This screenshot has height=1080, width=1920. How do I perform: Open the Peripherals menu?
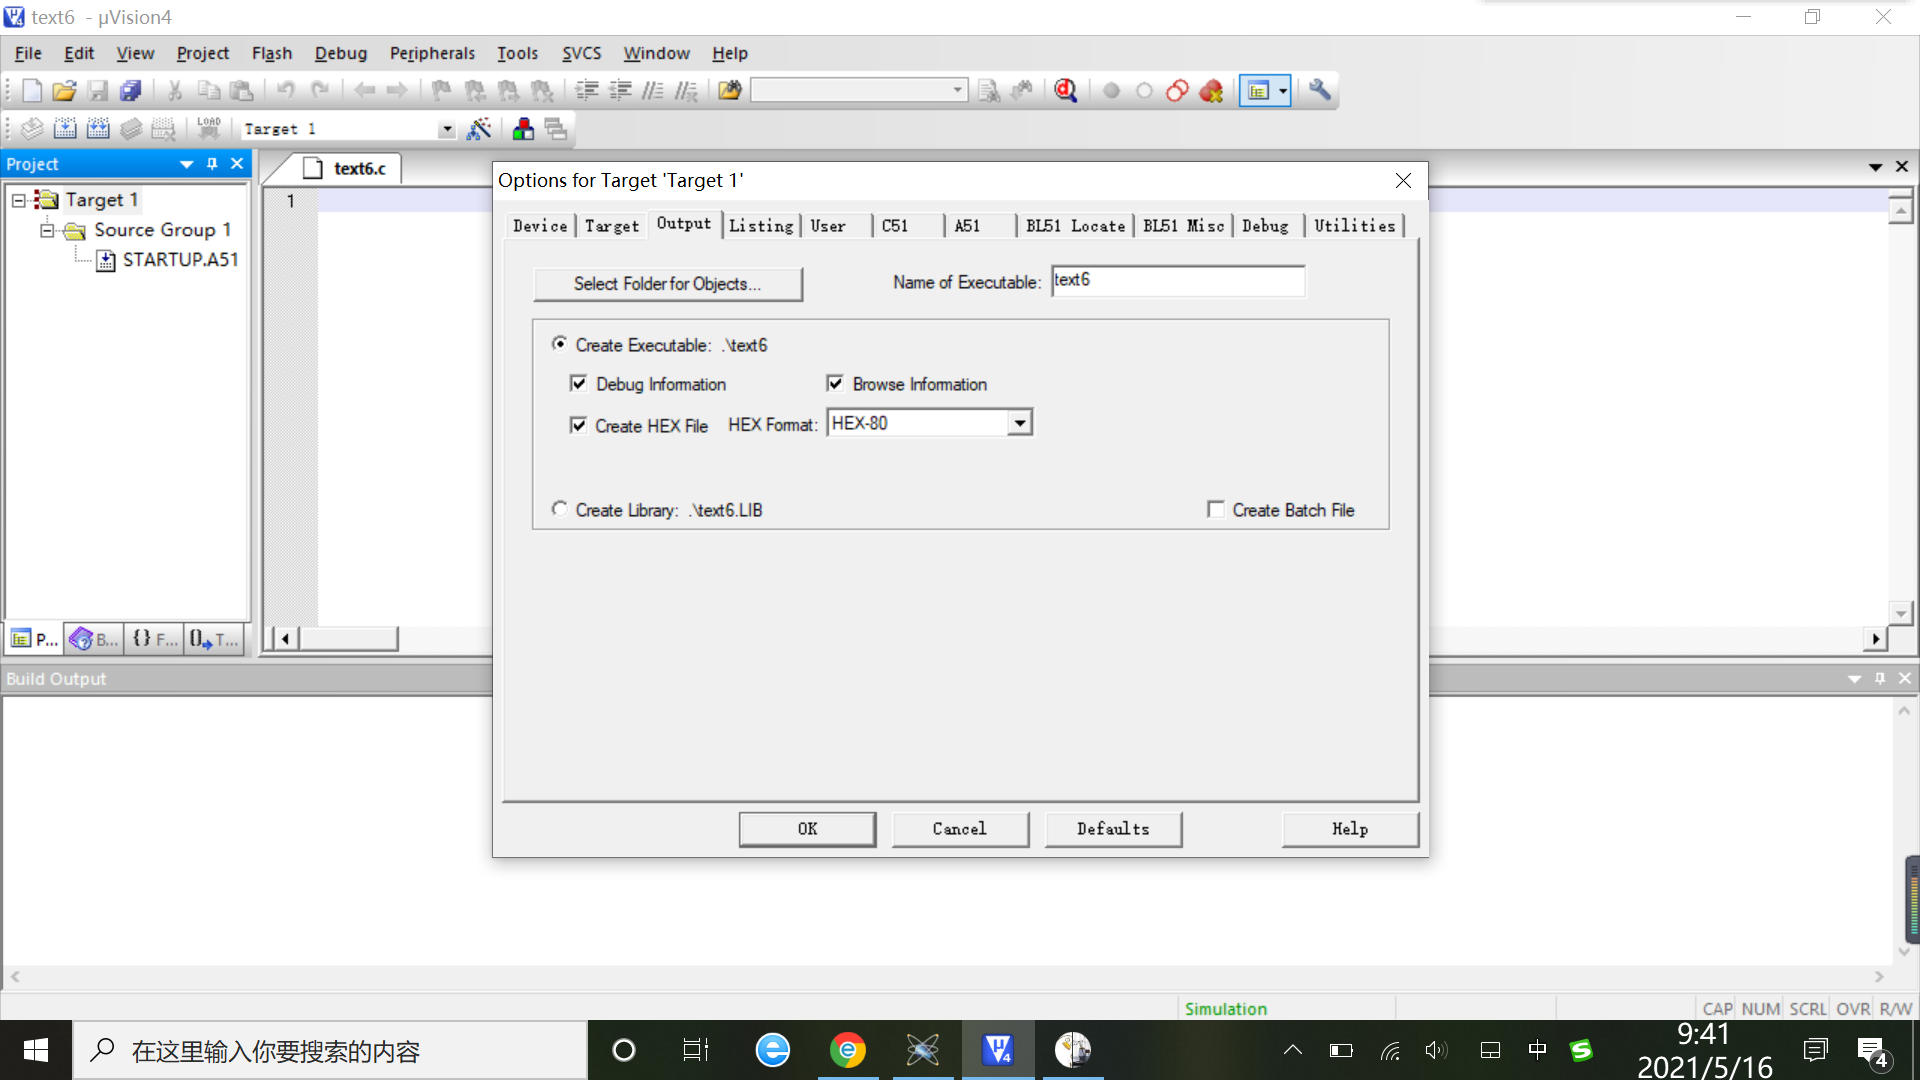pyautogui.click(x=431, y=53)
